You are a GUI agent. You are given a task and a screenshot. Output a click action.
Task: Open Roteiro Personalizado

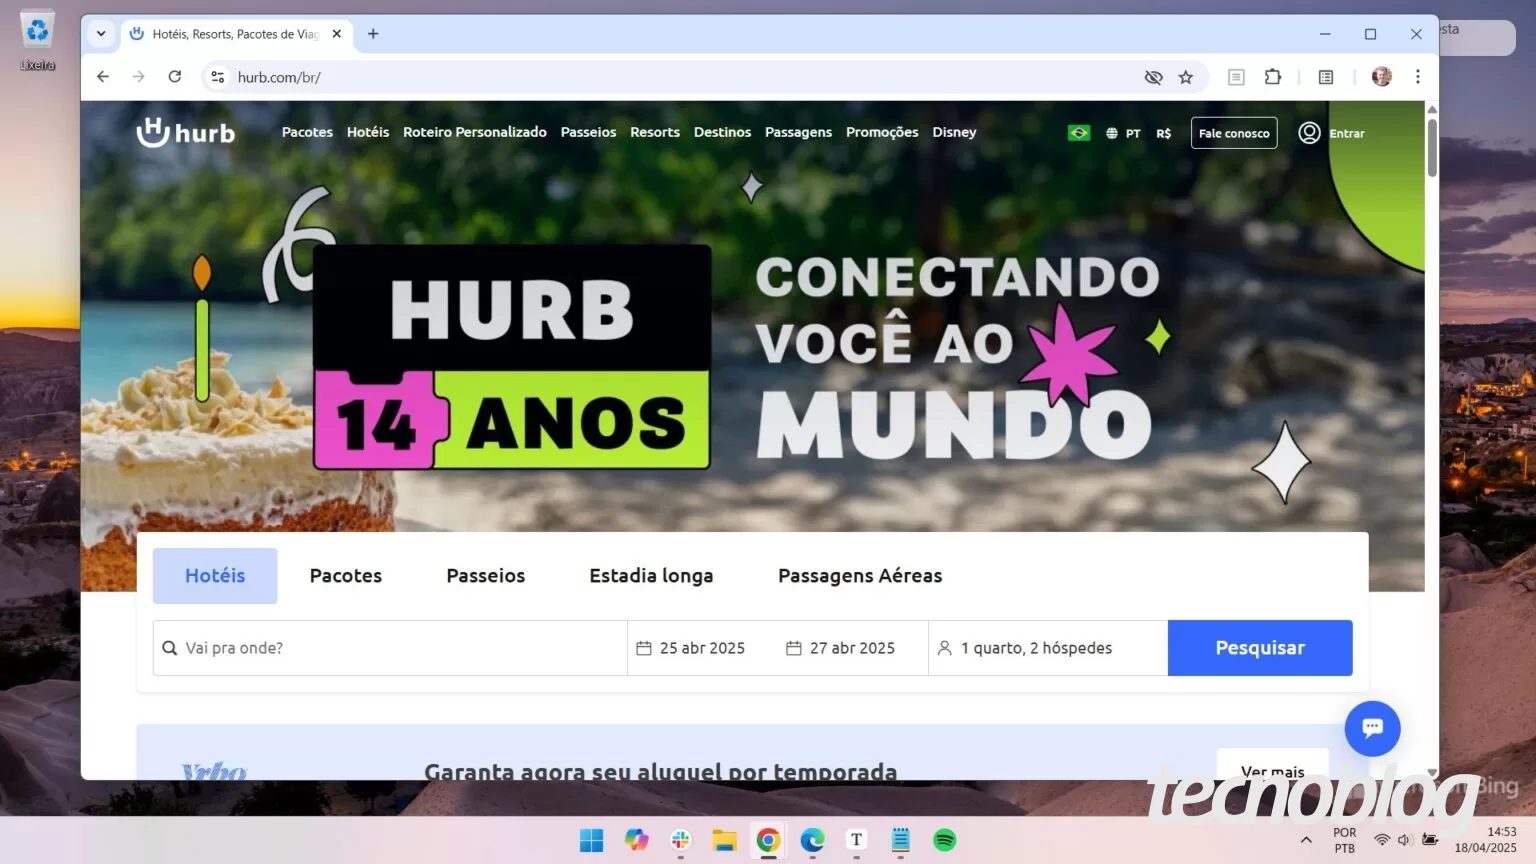pyautogui.click(x=475, y=132)
